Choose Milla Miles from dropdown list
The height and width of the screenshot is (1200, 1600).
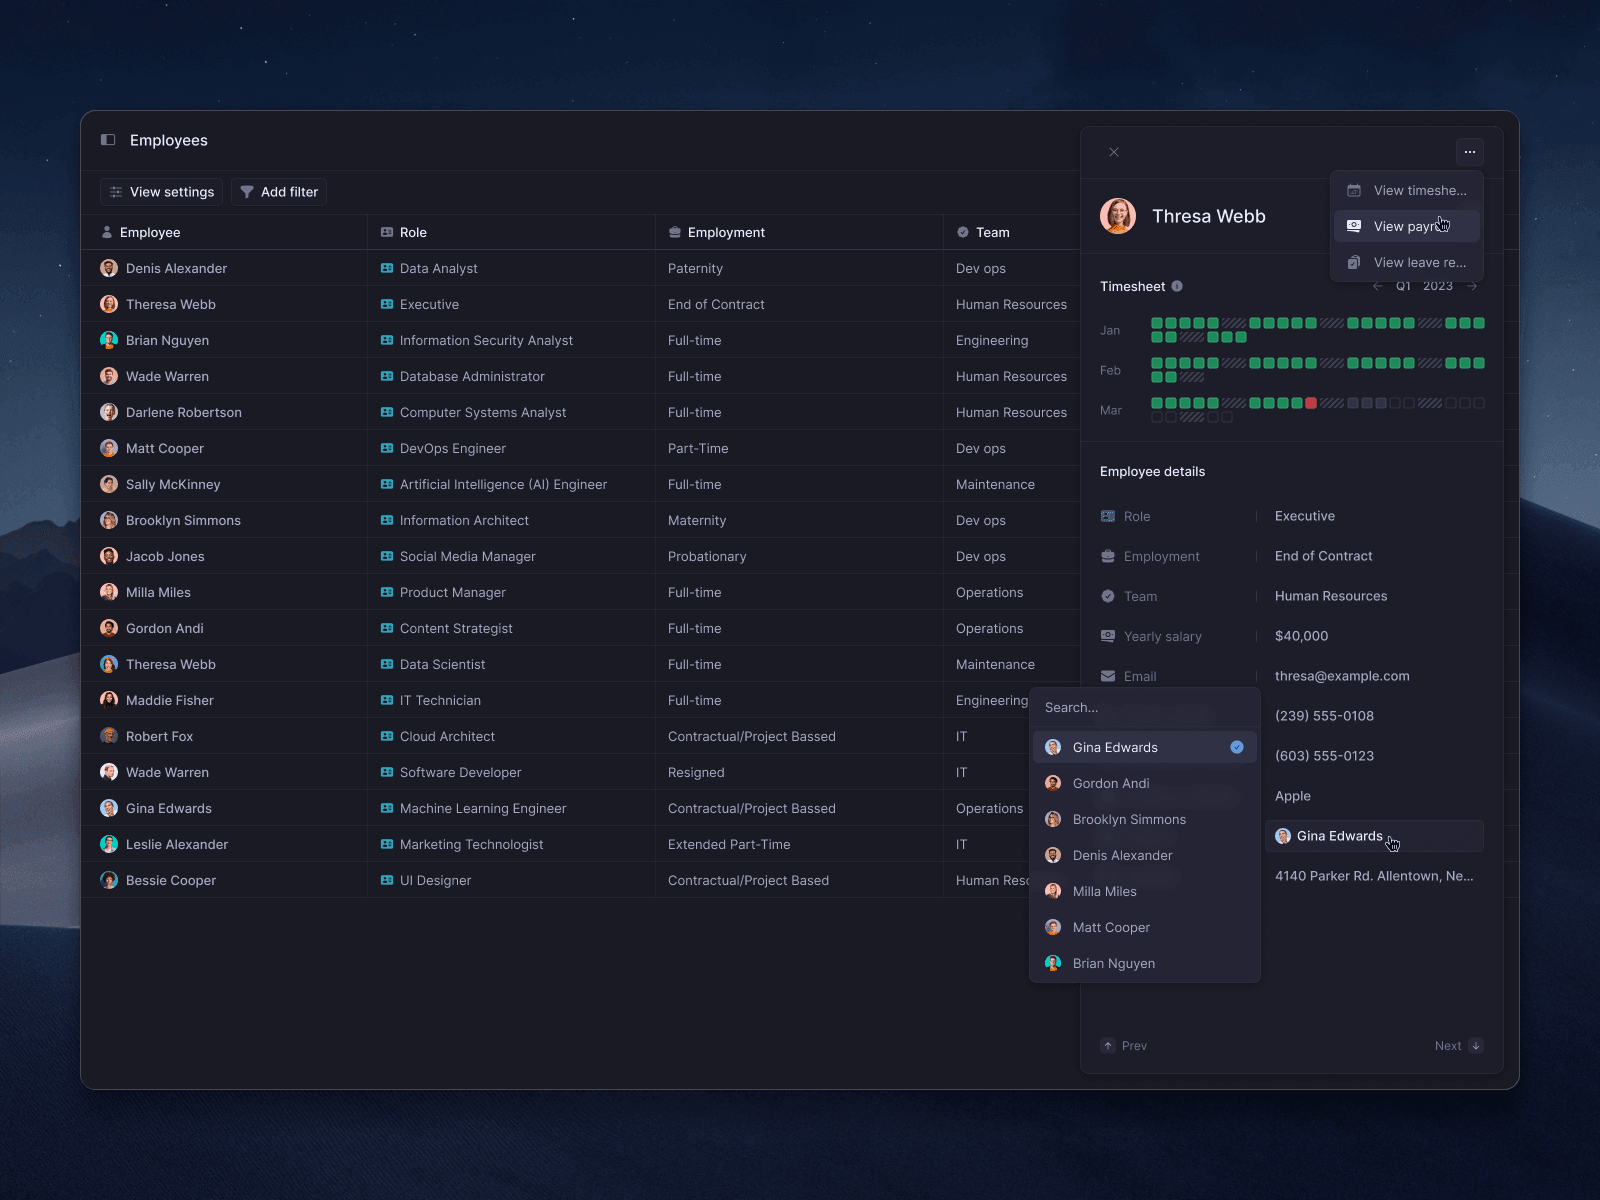pos(1145,891)
